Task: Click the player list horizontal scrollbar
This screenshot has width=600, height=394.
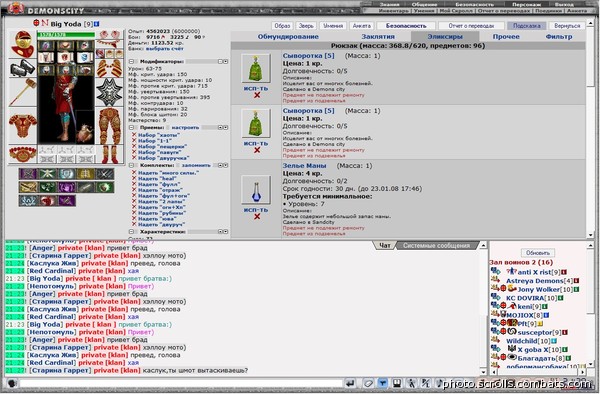Action: click(538, 371)
